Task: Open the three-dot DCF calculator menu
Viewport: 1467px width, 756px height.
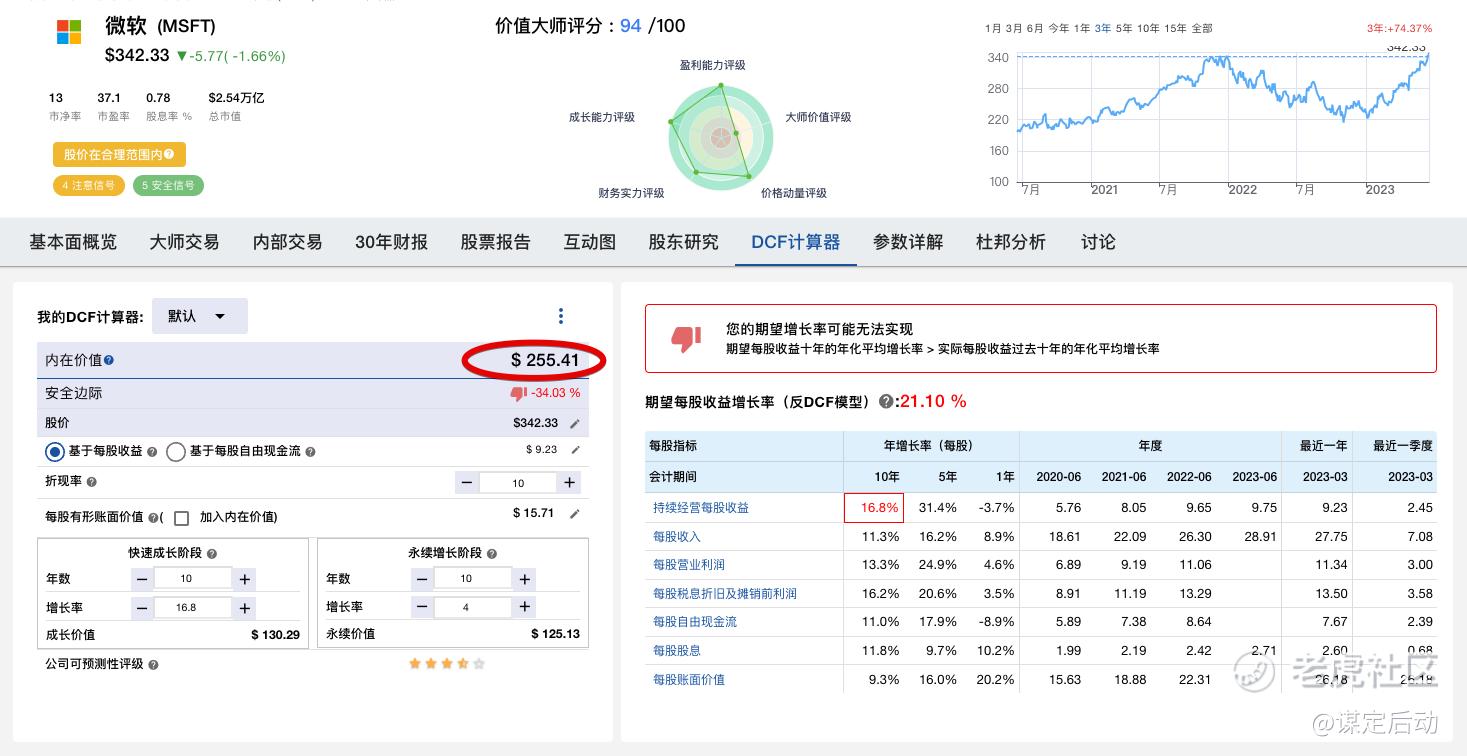Action: tap(561, 316)
